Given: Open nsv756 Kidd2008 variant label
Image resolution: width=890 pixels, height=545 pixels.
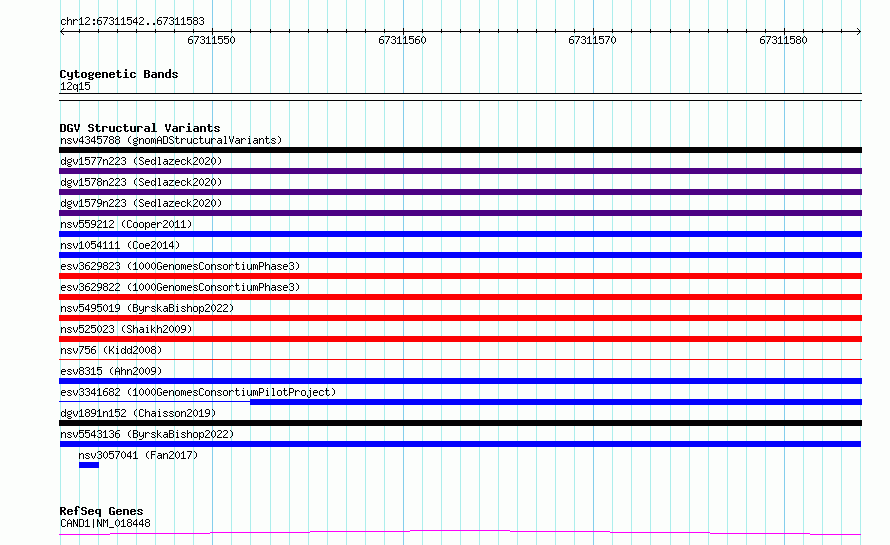Looking at the screenshot, I should click(111, 350).
